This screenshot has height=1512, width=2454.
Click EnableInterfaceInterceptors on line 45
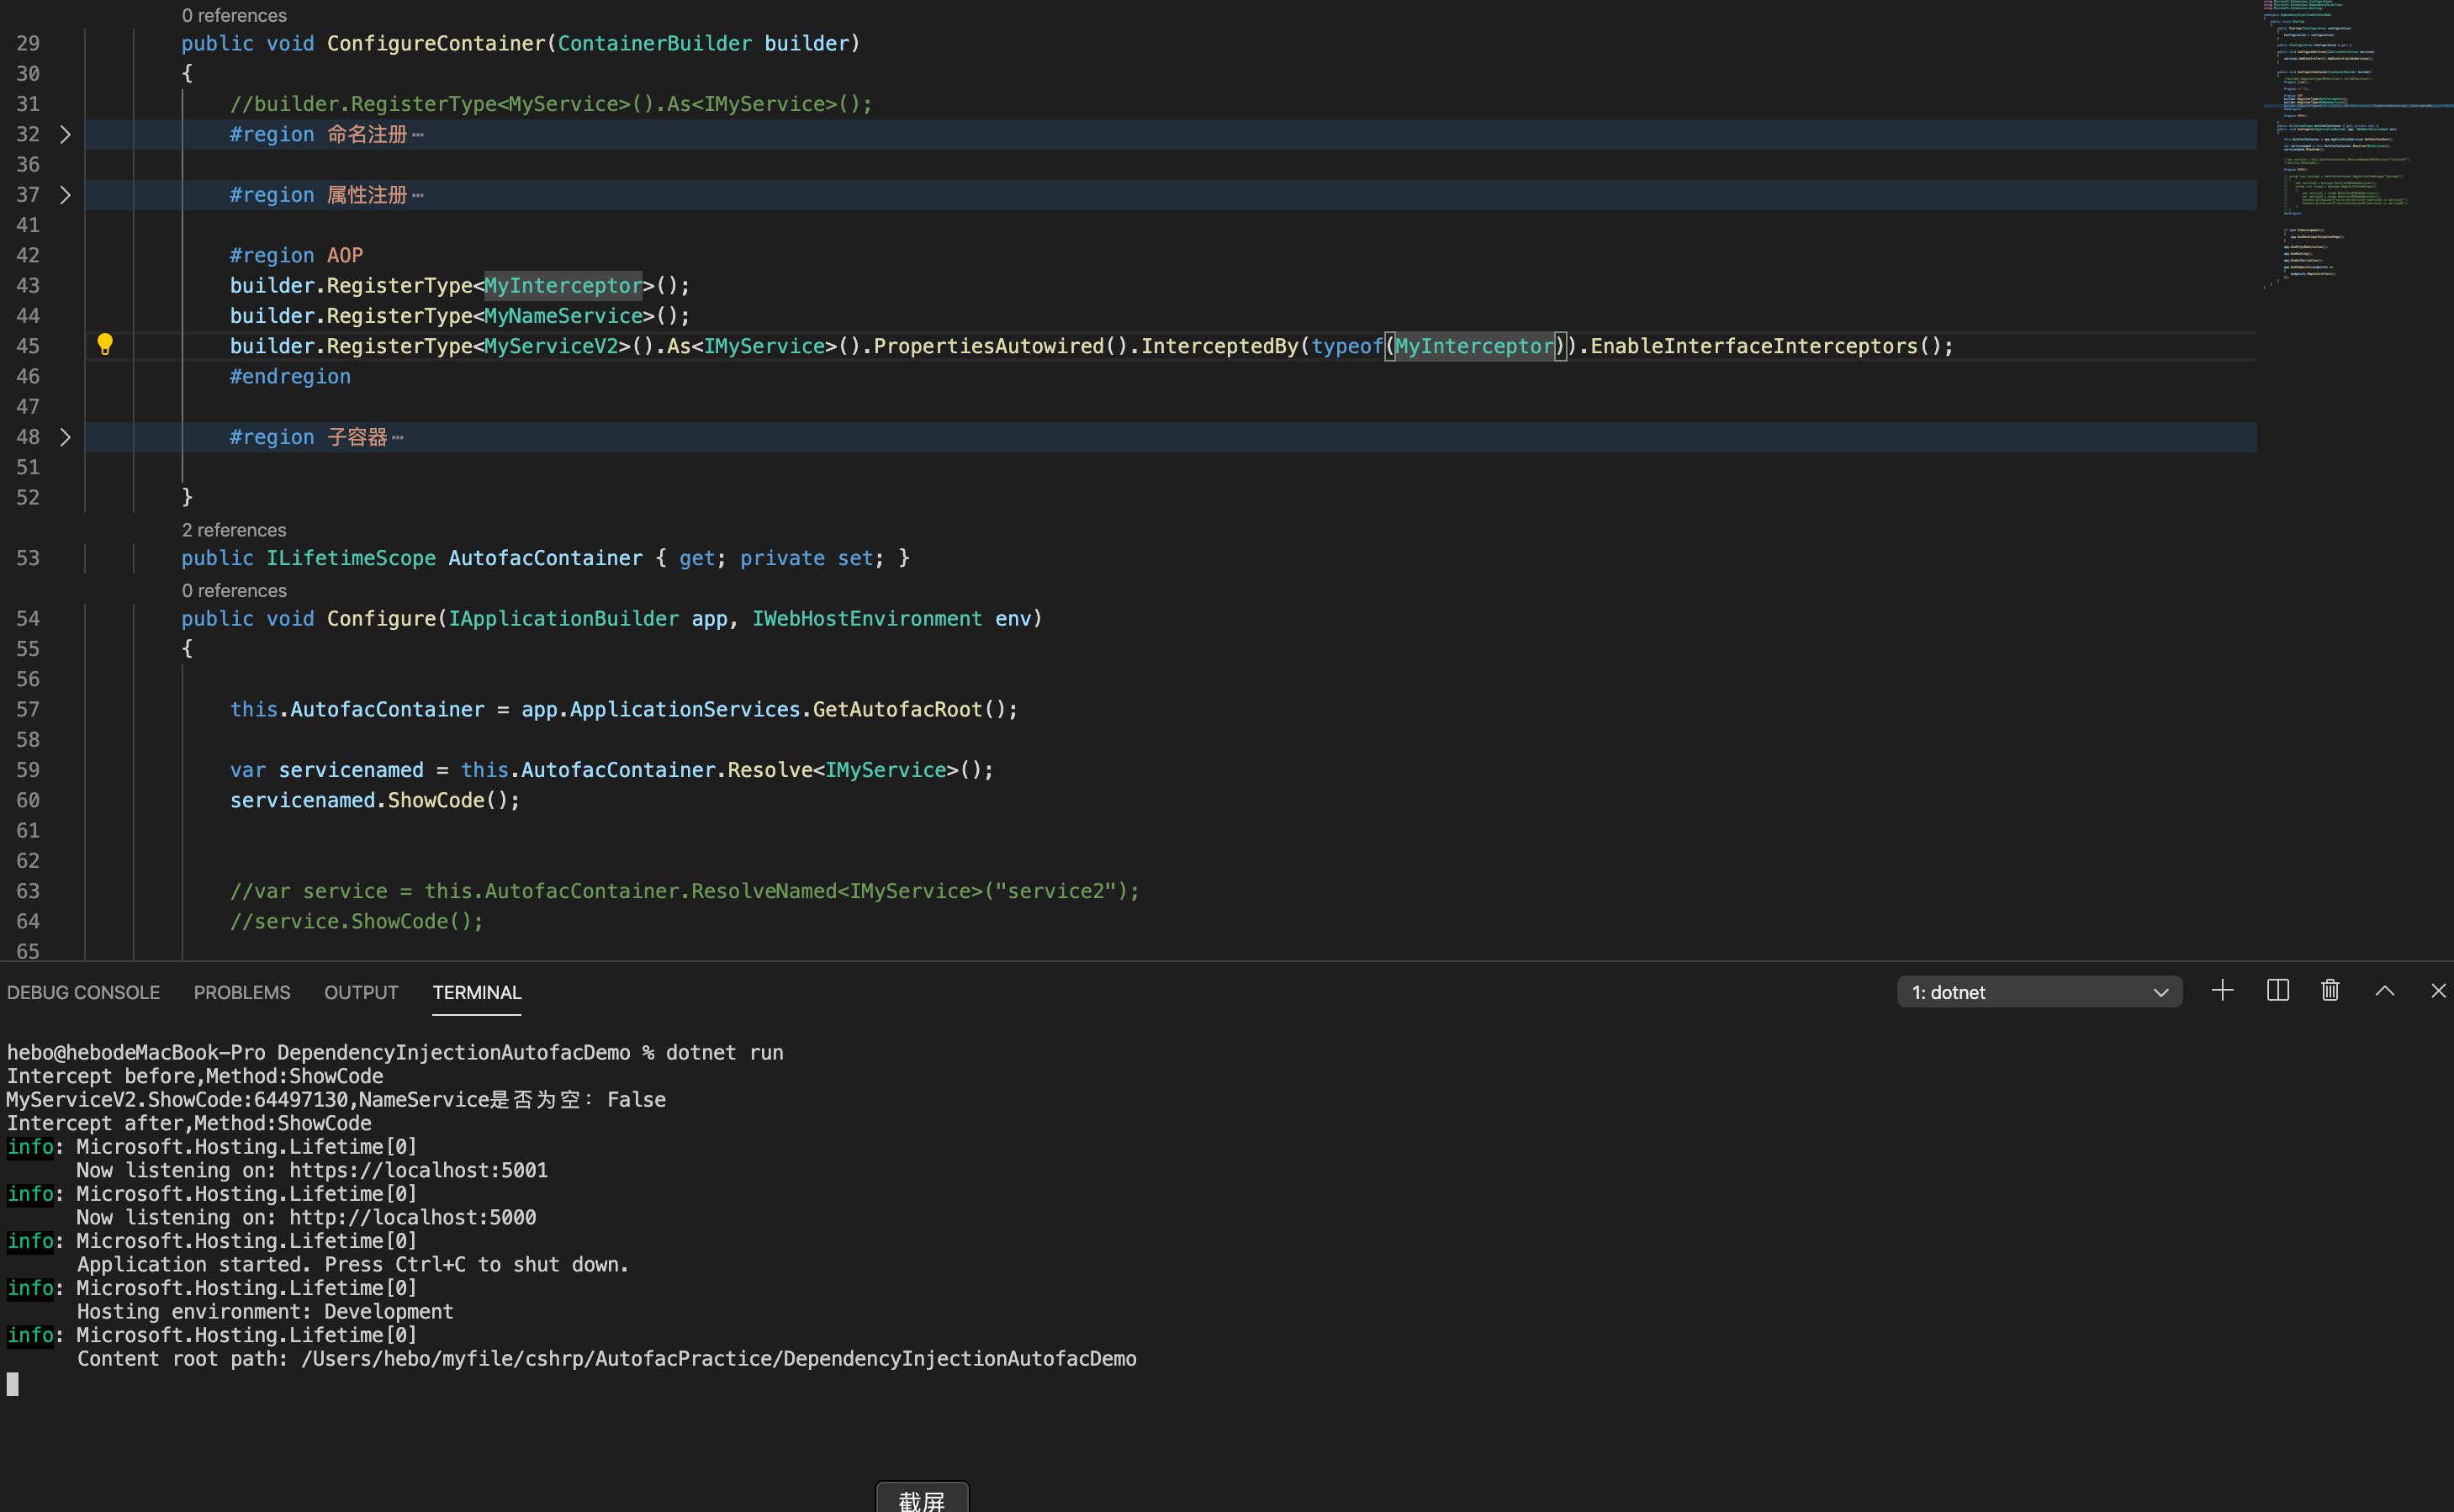pos(1754,346)
